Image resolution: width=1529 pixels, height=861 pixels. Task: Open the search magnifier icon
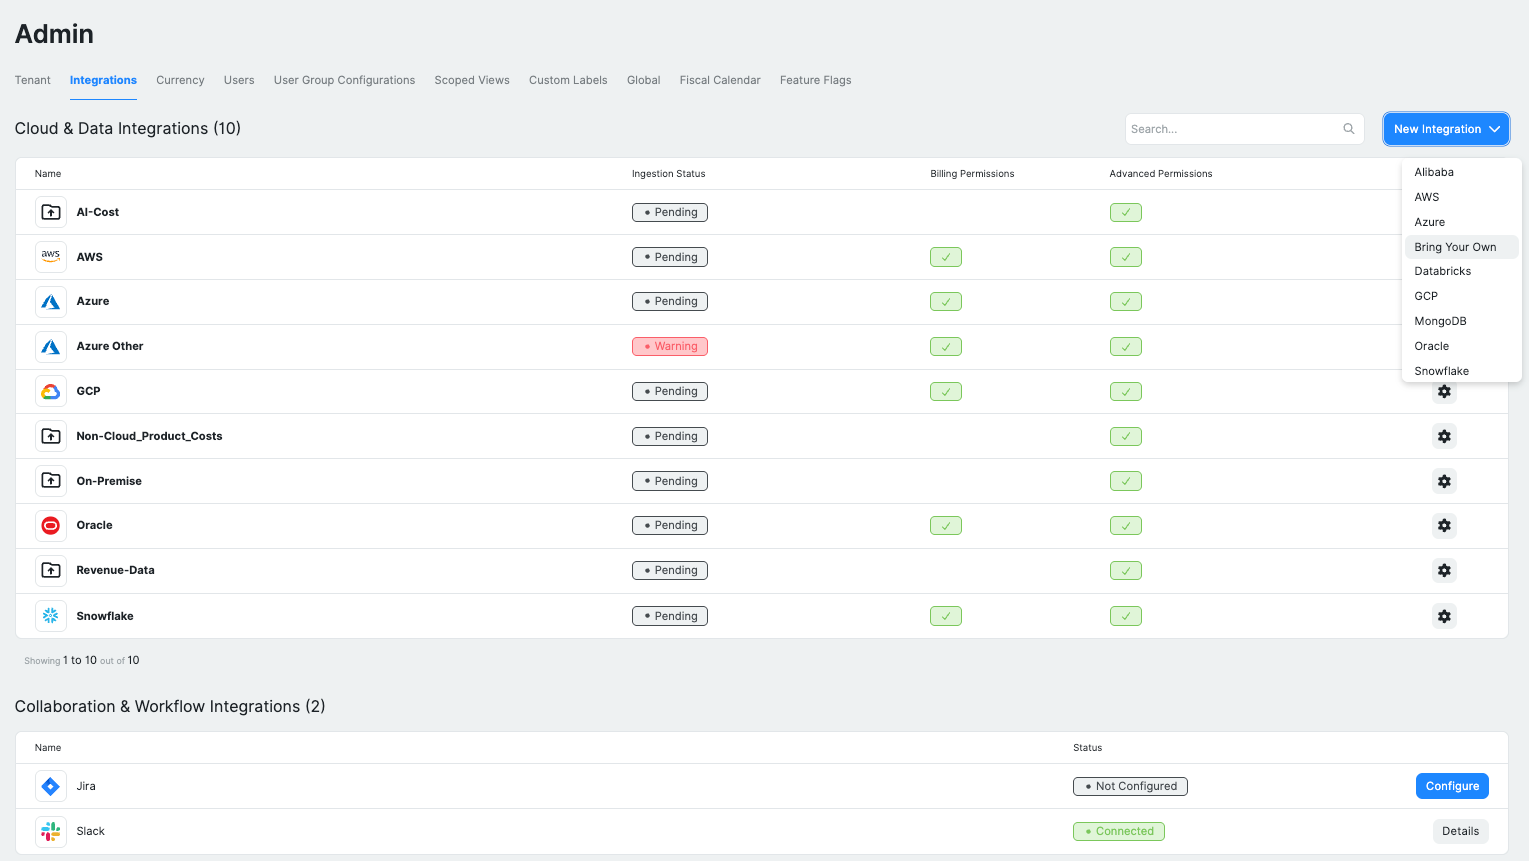tap(1348, 128)
